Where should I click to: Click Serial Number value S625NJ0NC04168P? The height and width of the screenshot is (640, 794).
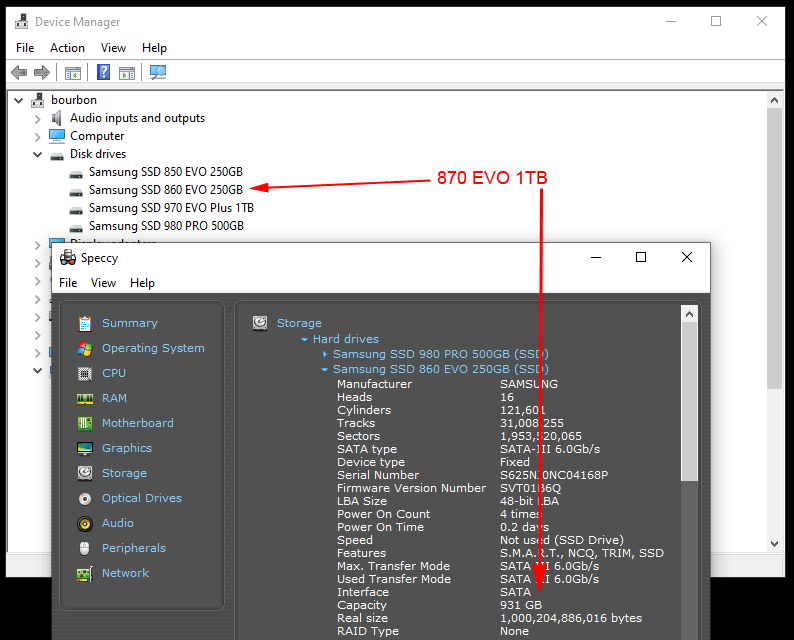(554, 475)
